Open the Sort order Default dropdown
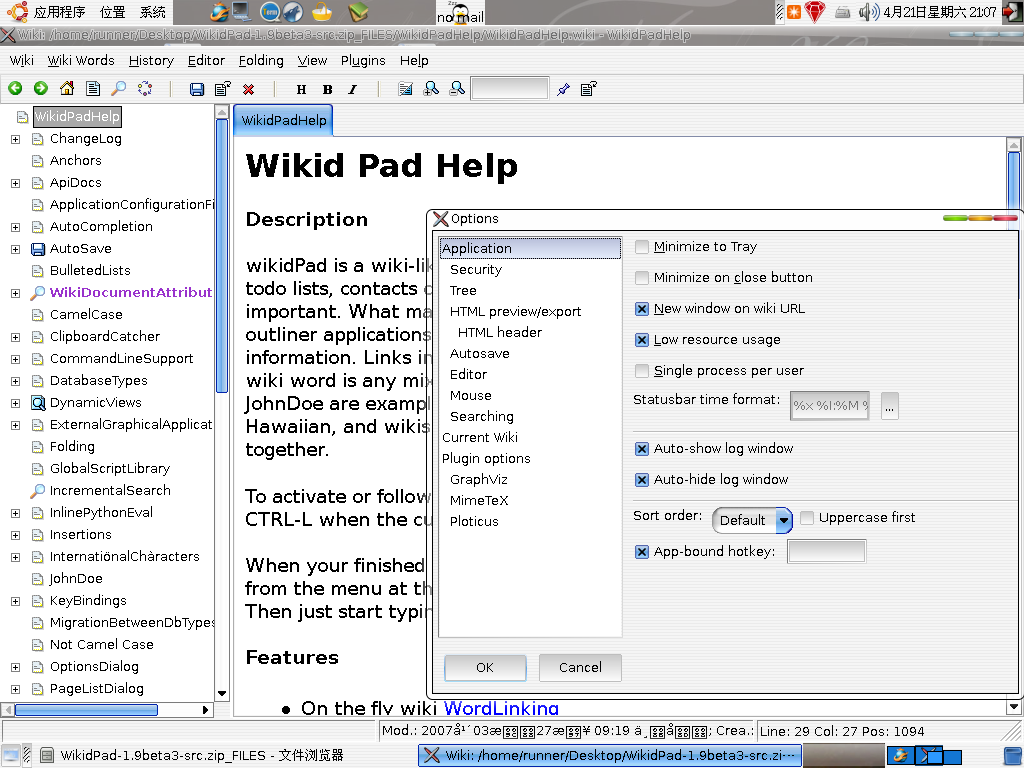The width and height of the screenshot is (1024, 768). 752,520
